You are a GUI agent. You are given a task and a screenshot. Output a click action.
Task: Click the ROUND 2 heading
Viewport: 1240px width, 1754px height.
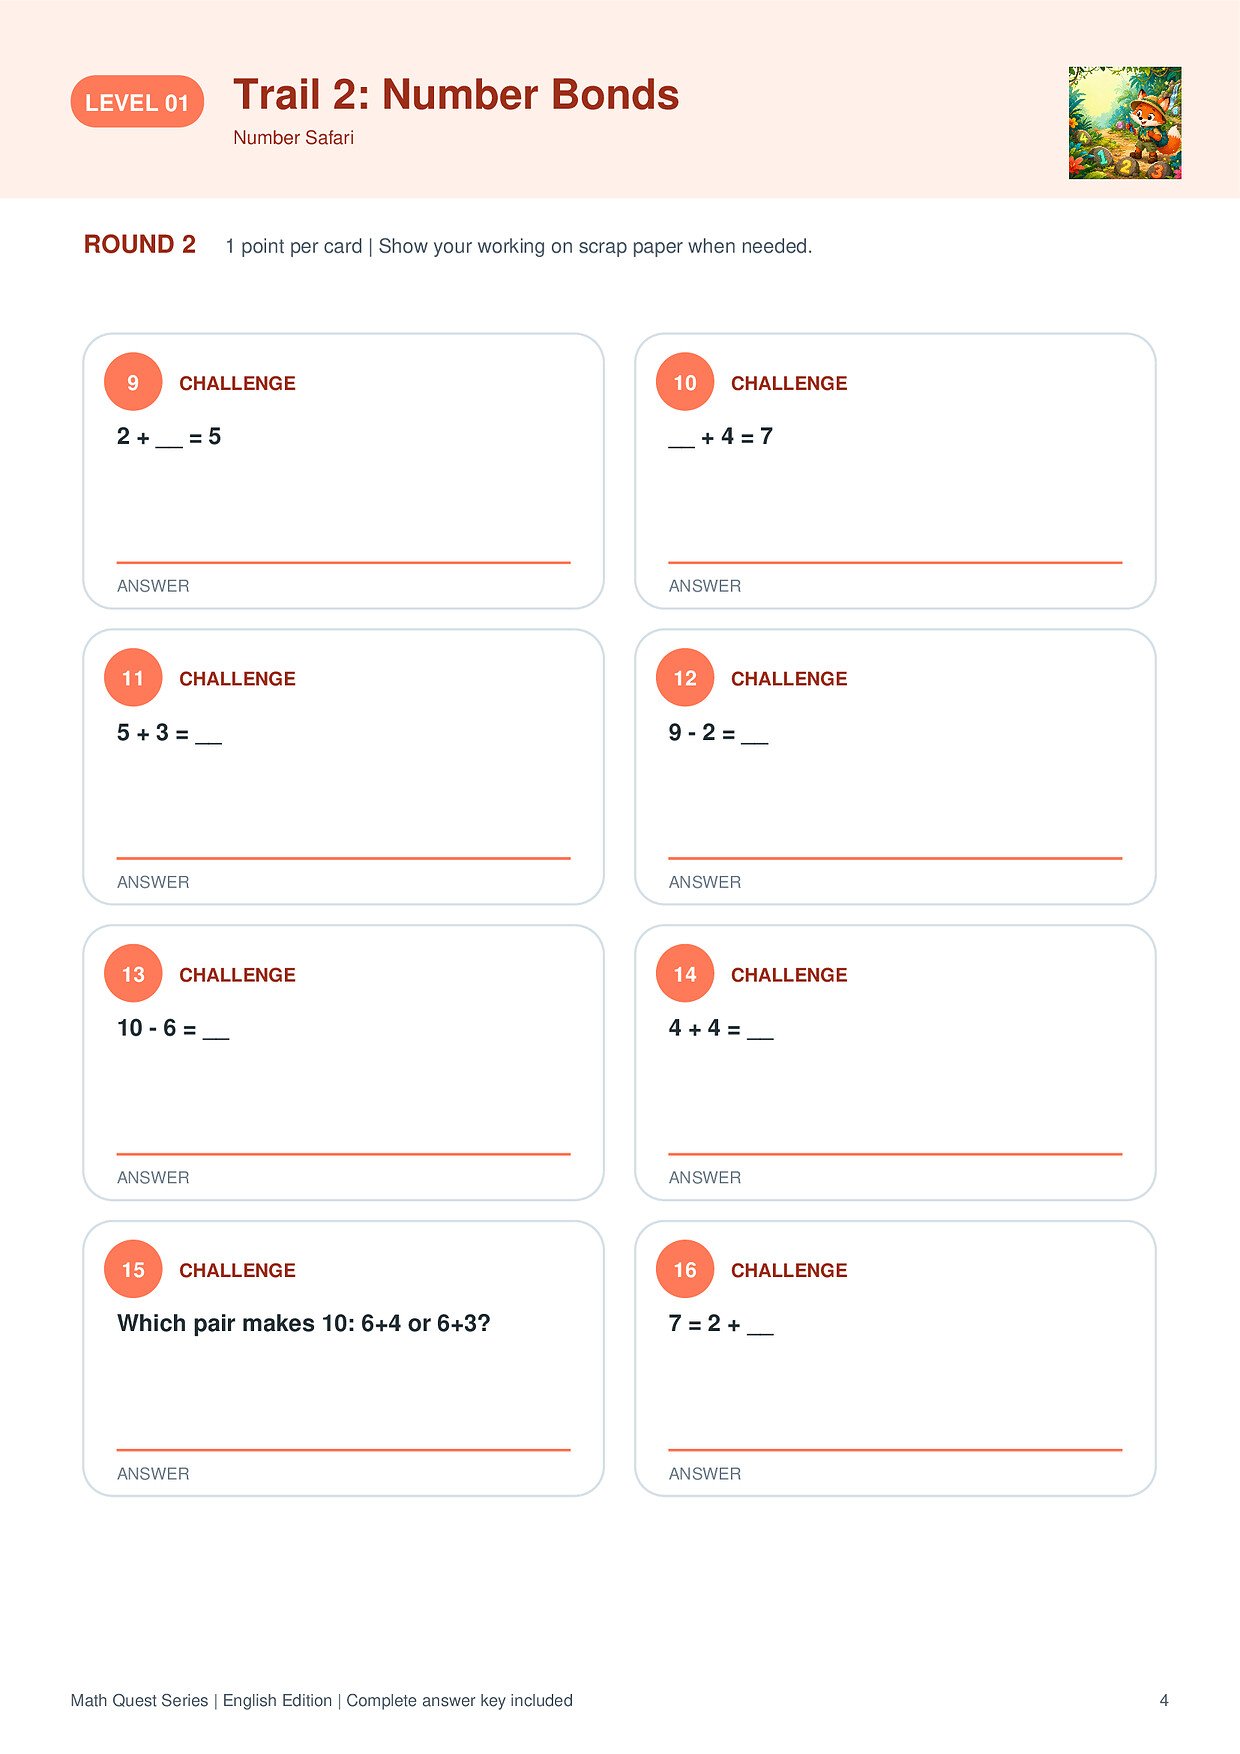click(x=140, y=245)
